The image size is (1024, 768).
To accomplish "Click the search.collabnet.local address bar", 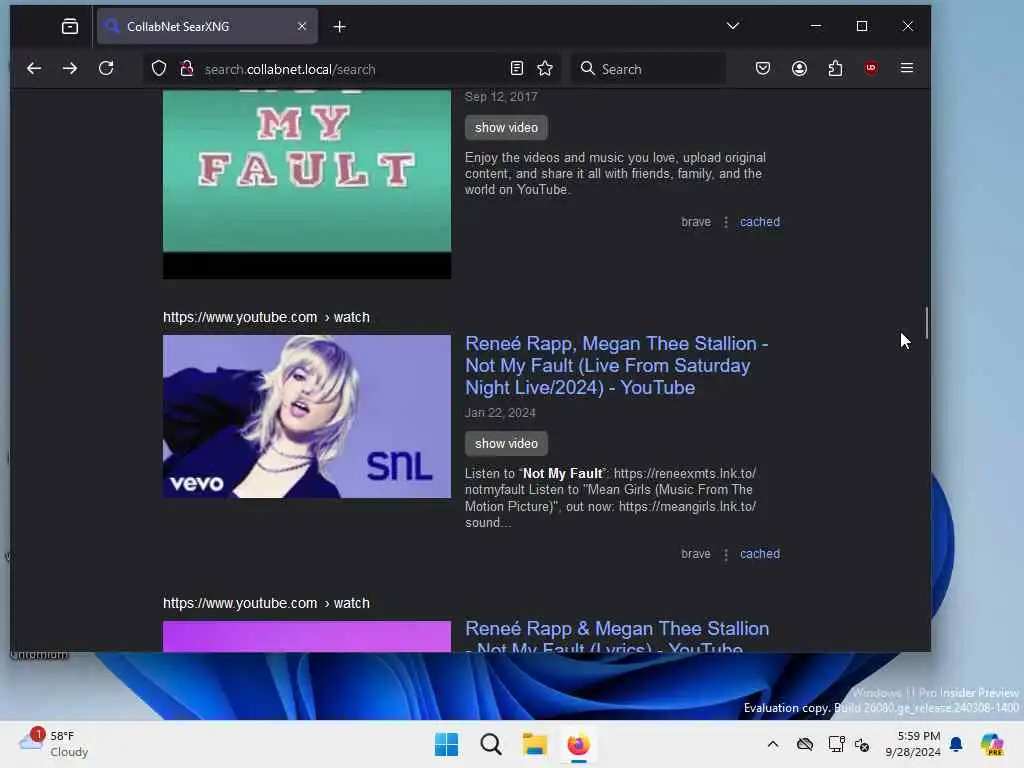I will coord(353,69).
